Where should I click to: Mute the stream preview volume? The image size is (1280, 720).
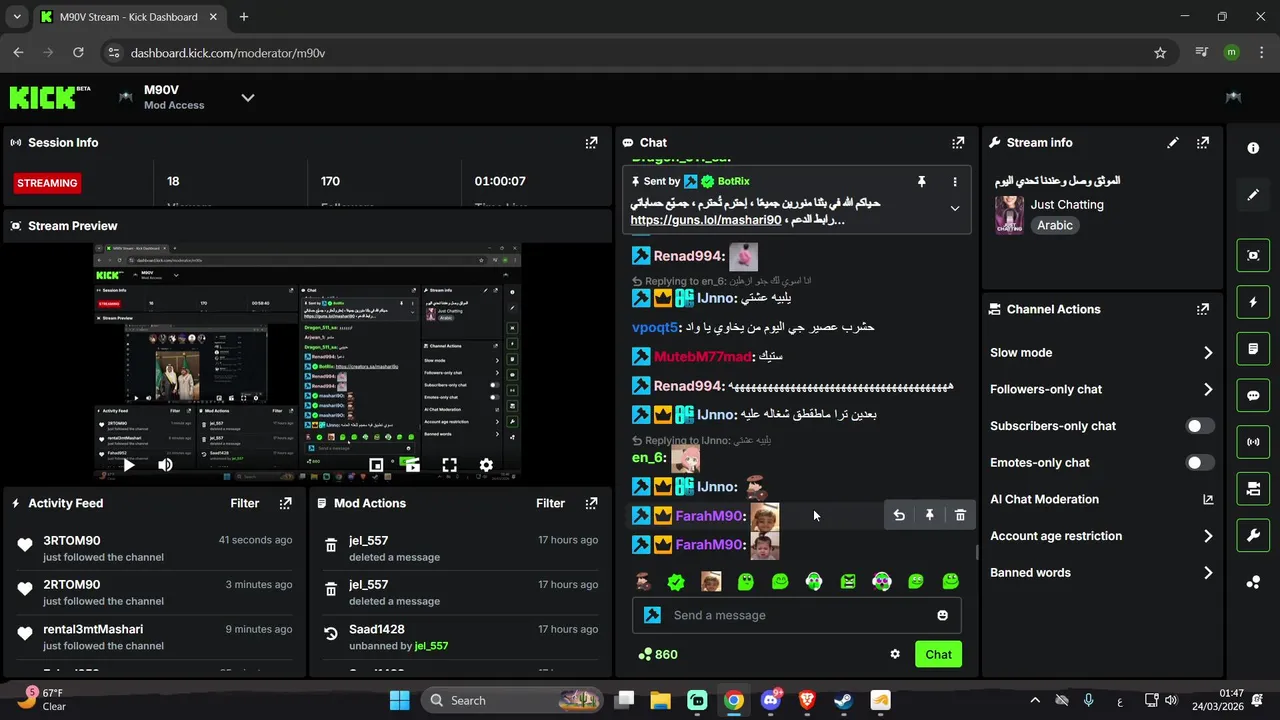coord(165,465)
